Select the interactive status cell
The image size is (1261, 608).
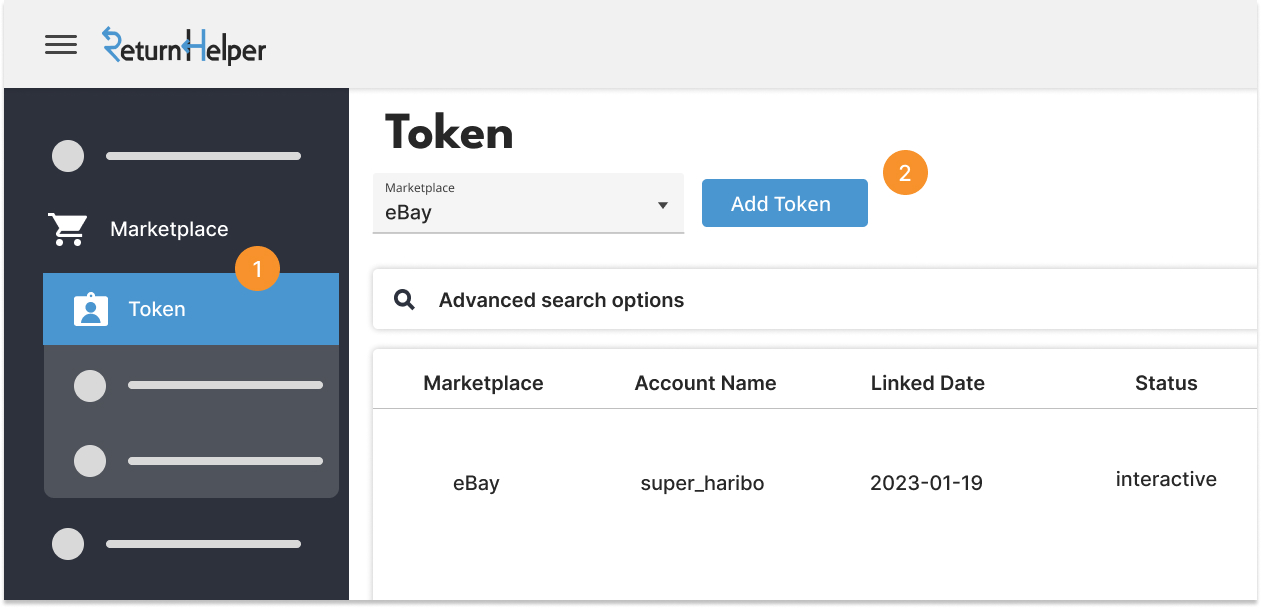pyautogui.click(x=1166, y=479)
